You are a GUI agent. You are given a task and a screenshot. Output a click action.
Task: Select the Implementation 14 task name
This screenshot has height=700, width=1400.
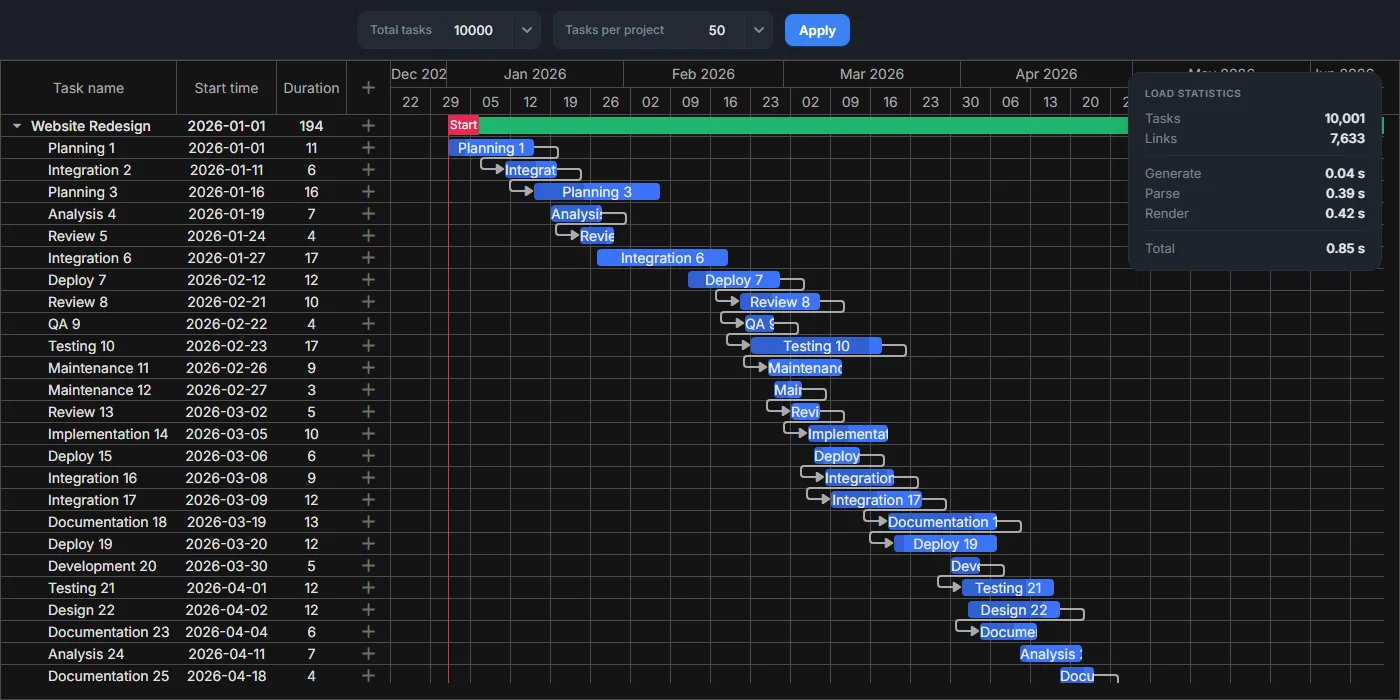(108, 434)
